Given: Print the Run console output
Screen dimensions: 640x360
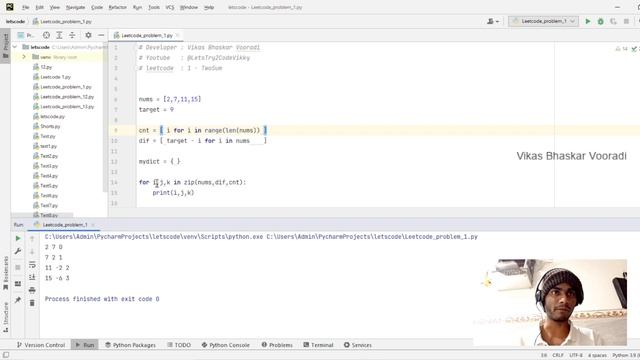Looking at the screenshot, I should coord(32,290).
